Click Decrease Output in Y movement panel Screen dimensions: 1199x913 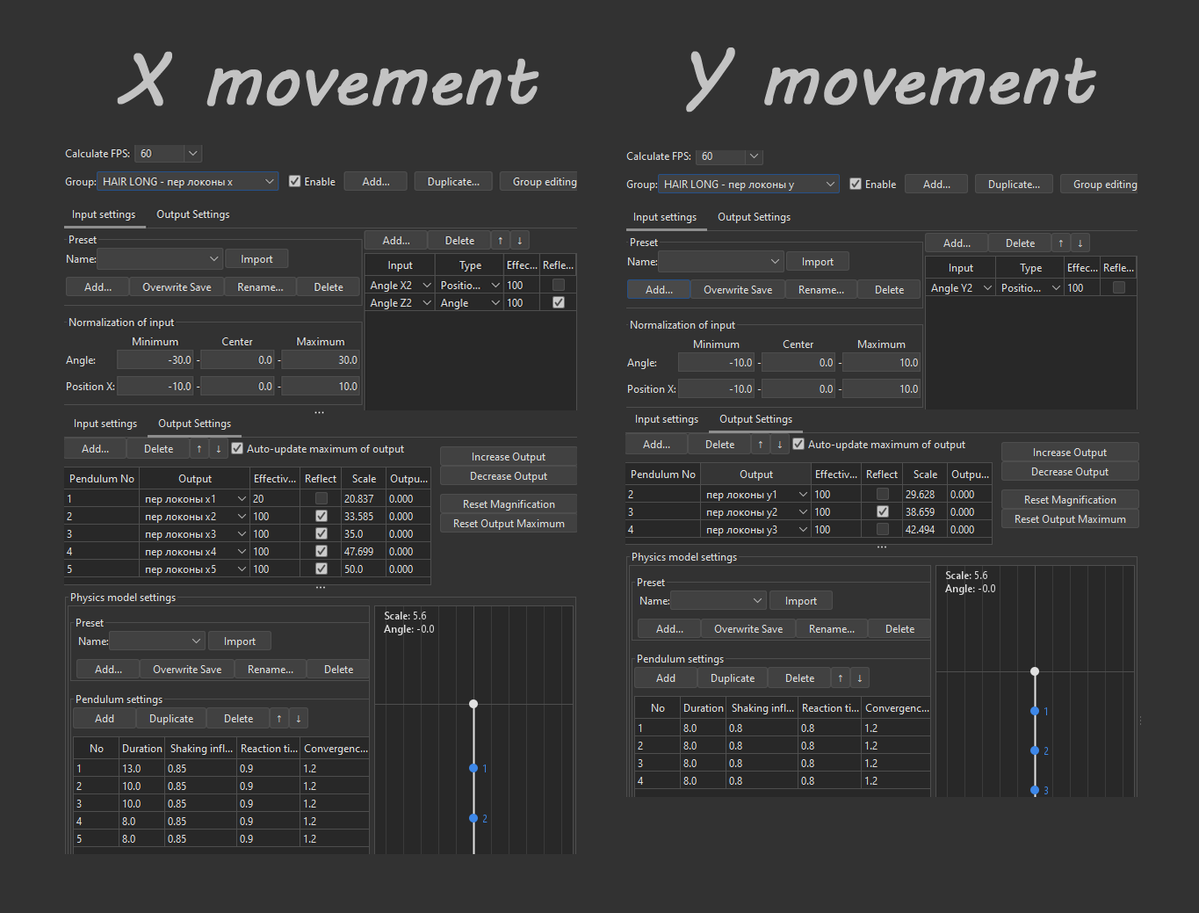(x=1070, y=472)
